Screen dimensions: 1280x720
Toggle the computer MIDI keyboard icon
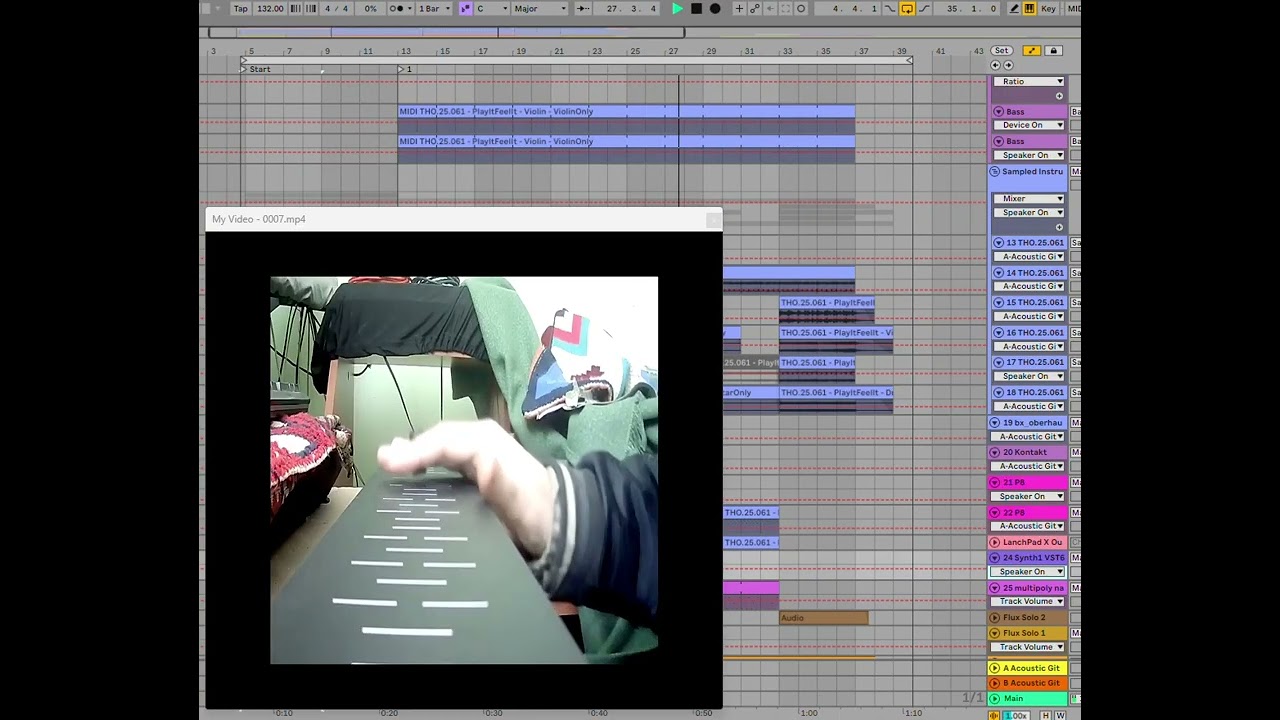coord(1029,8)
